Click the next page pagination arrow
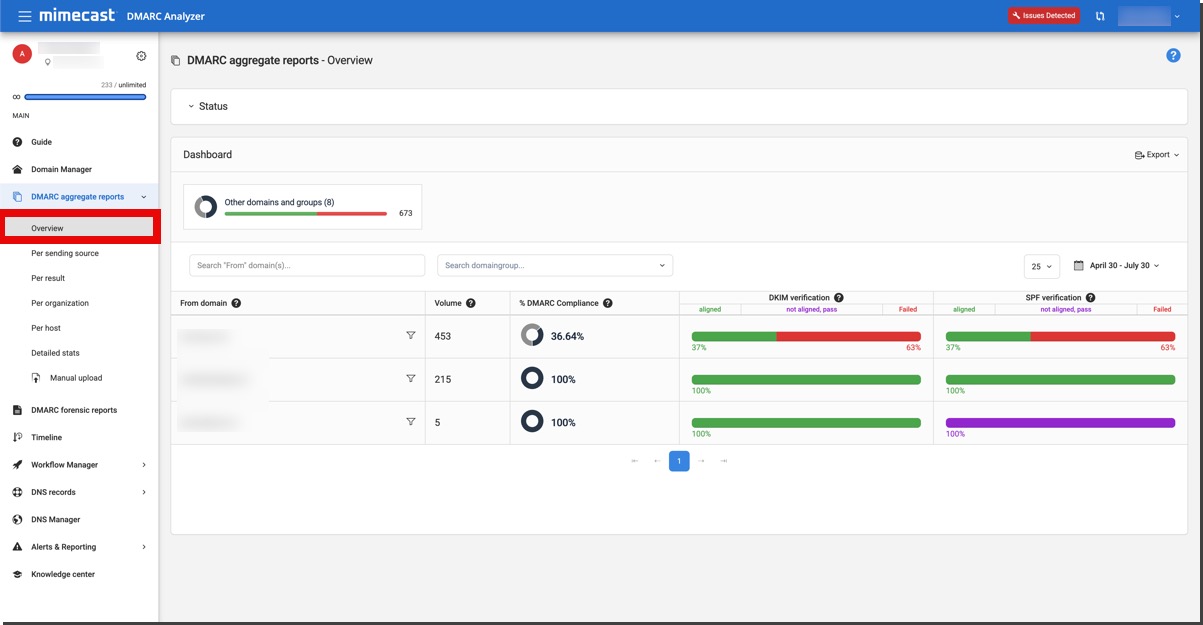1203x625 pixels. point(702,461)
